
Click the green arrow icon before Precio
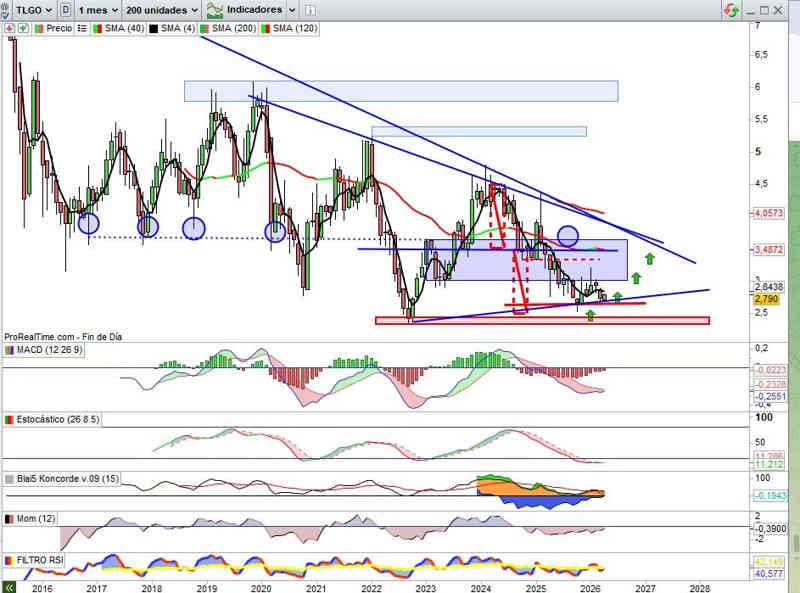[24, 29]
